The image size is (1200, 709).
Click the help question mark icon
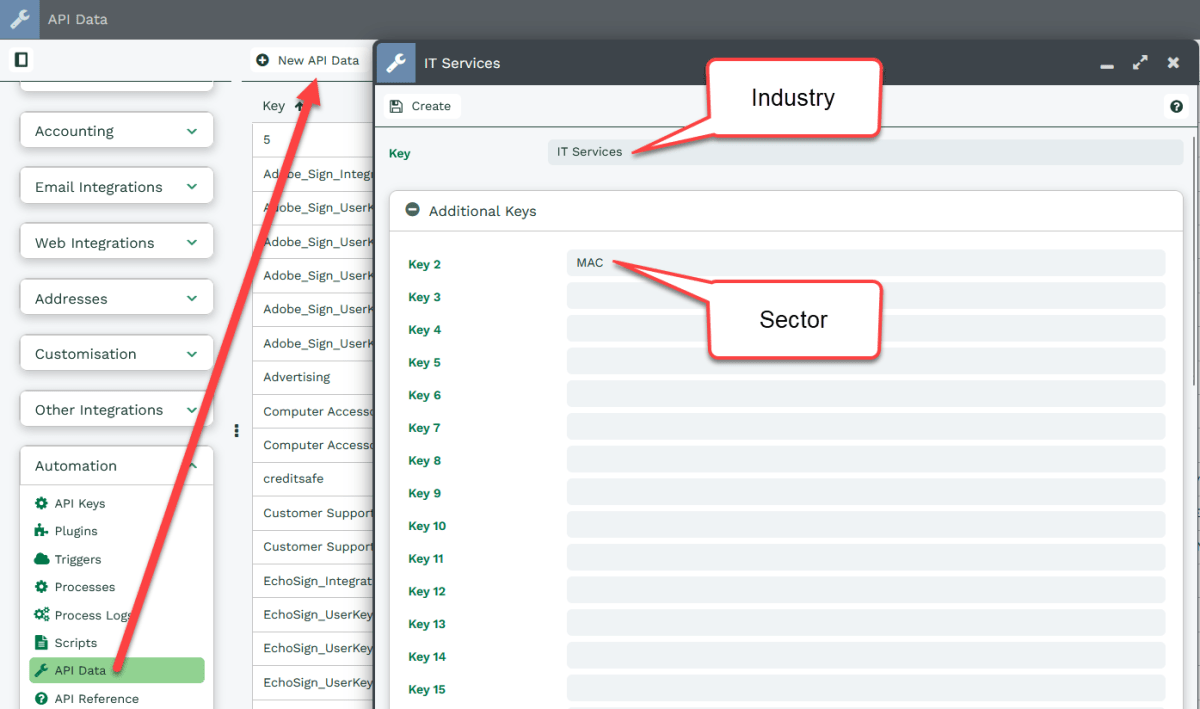(1176, 107)
